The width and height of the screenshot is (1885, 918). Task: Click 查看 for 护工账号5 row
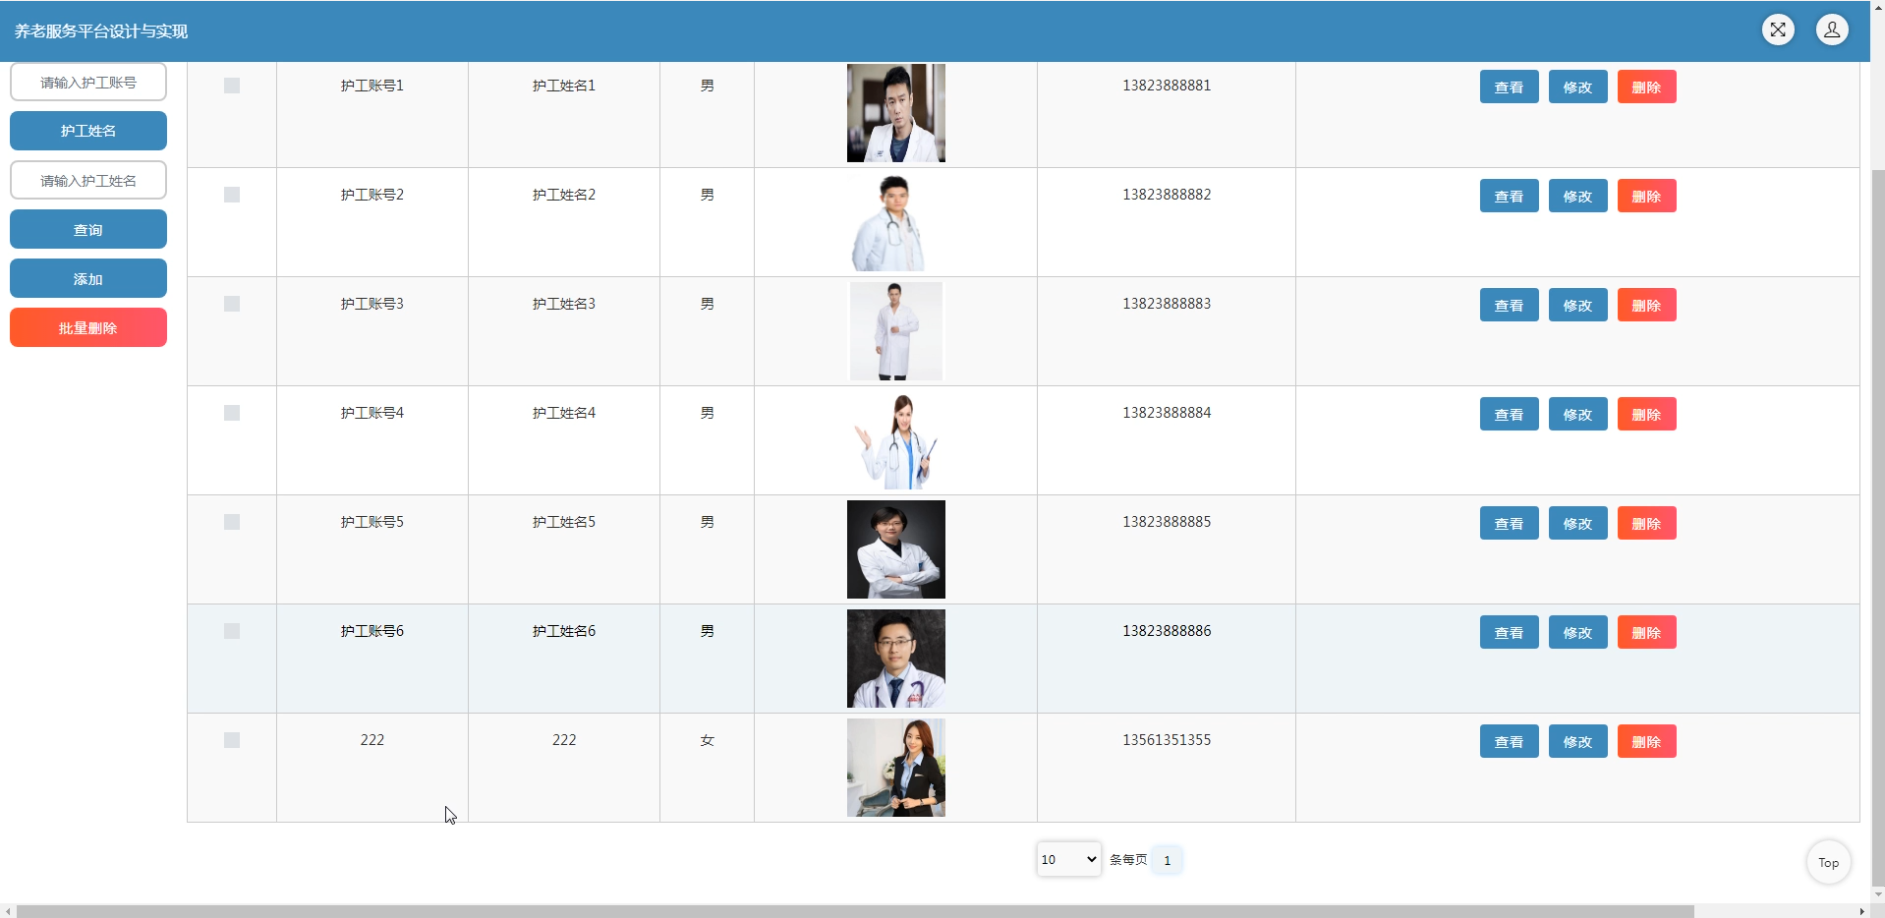point(1509,523)
